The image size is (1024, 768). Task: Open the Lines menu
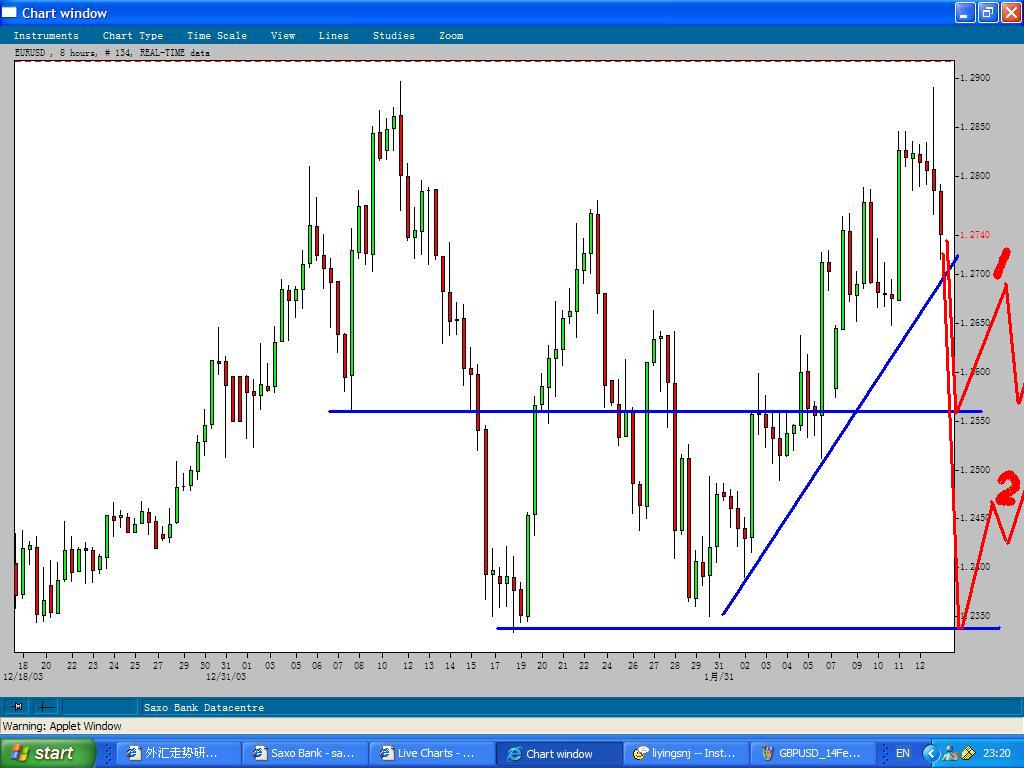click(x=333, y=36)
